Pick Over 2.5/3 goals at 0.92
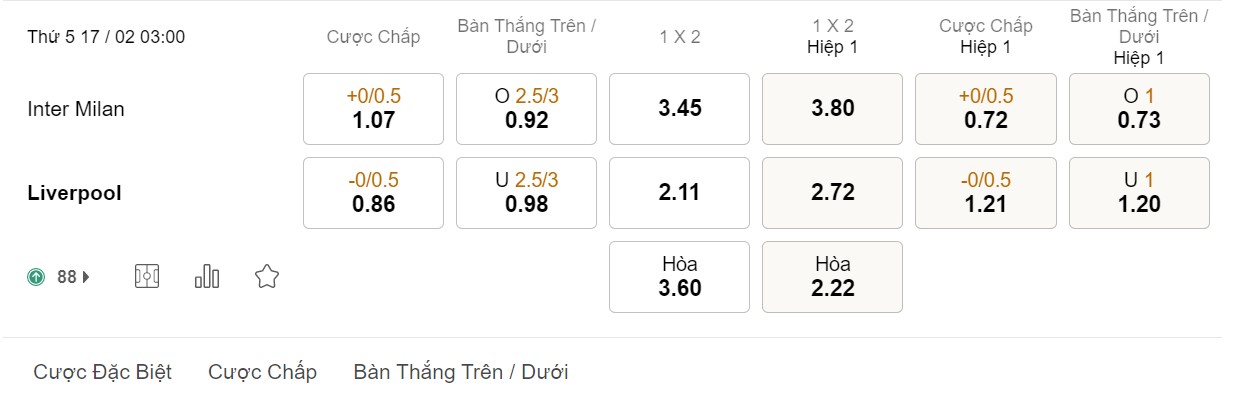Image resolution: width=1235 pixels, height=407 pixels. click(x=526, y=108)
